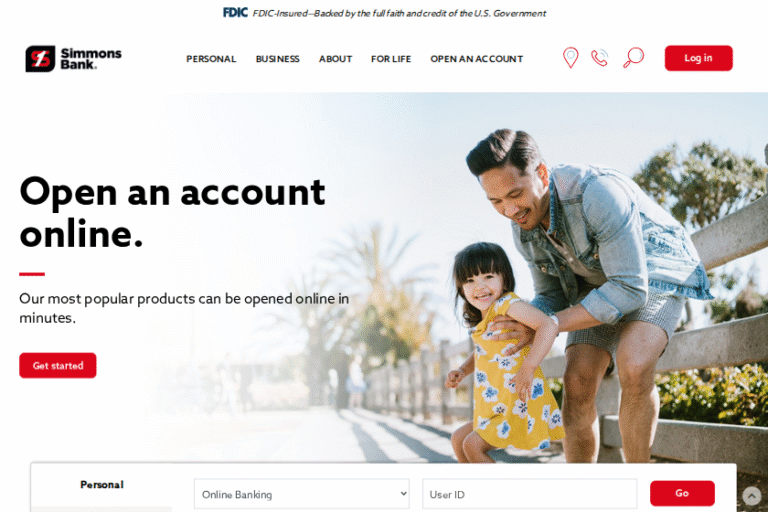
Task: Click OPEN AN ACCOUNT in navigation
Action: click(x=477, y=59)
